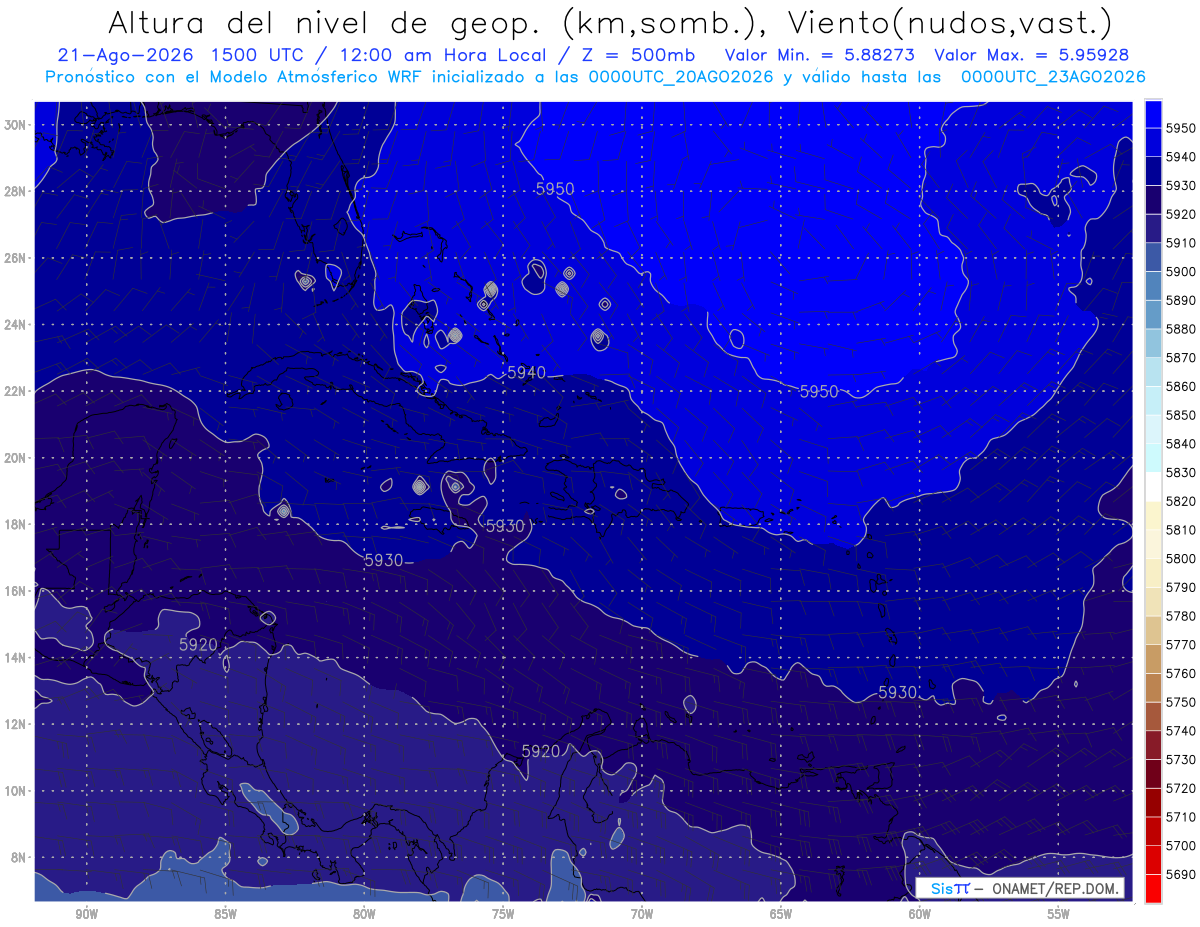Click the 90W longitude axis label
Viewport: 1200px width, 927px height.
(x=87, y=914)
